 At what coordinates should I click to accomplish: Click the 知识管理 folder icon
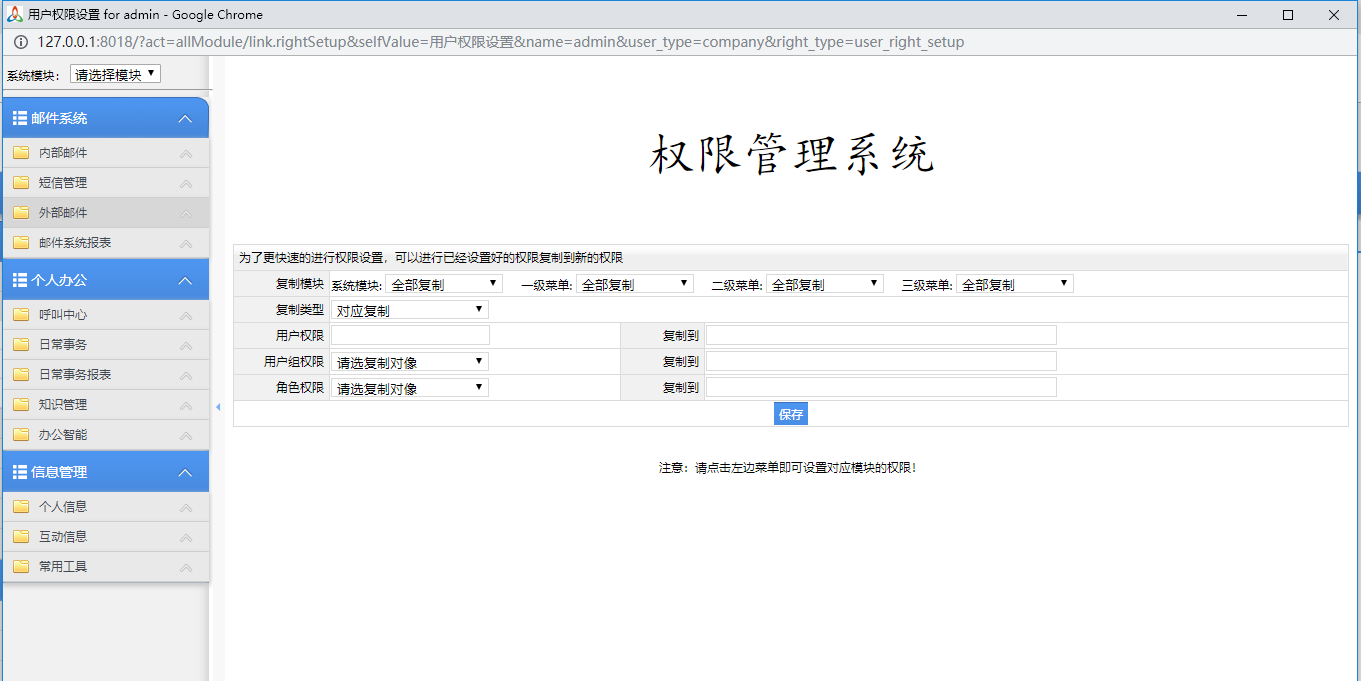click(22, 404)
